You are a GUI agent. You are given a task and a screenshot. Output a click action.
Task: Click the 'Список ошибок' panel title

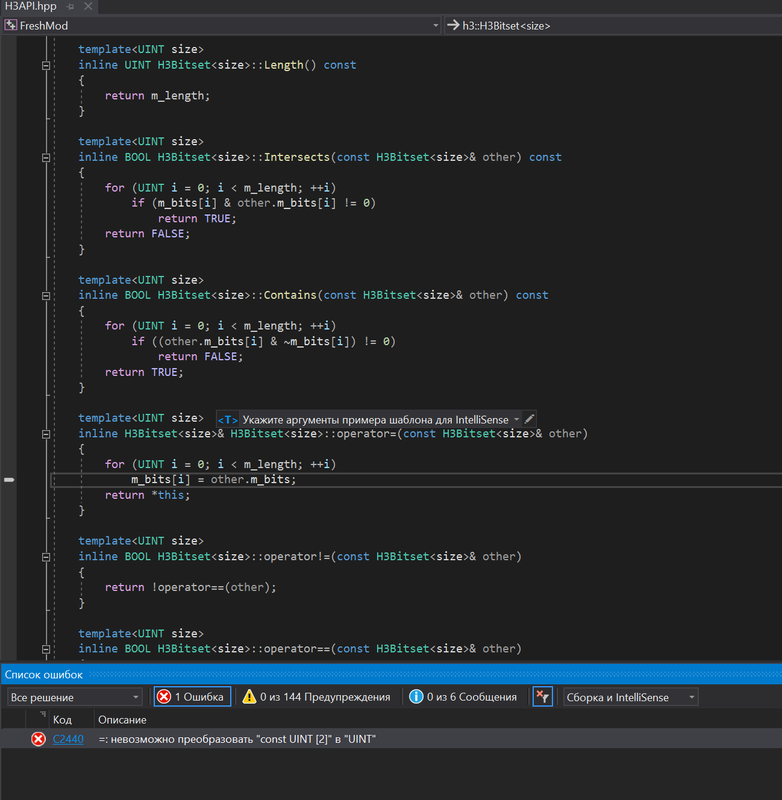pos(44,674)
